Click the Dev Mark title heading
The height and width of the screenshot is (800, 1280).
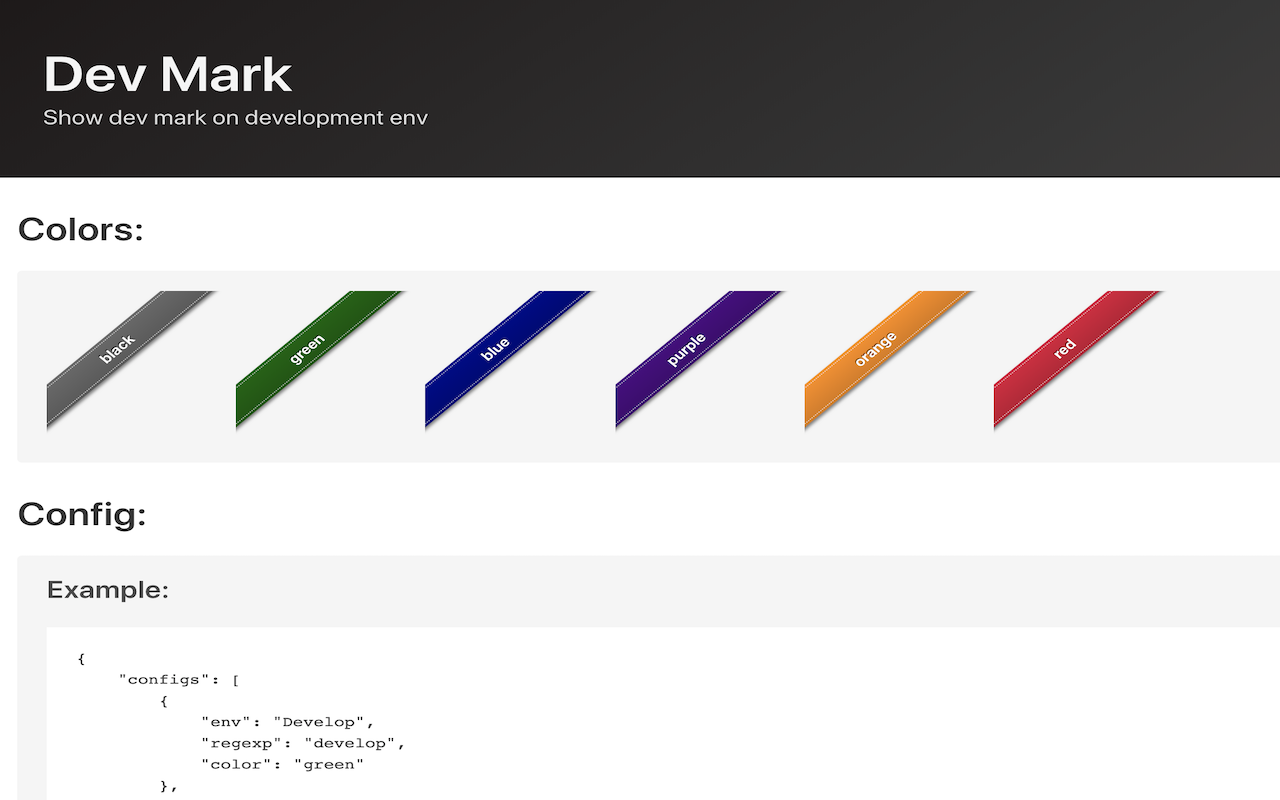tap(167, 74)
